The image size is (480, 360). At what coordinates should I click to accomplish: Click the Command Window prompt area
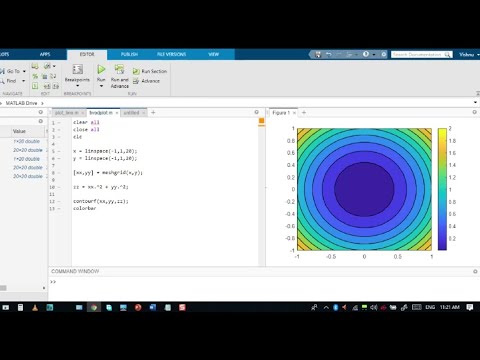coord(263,289)
